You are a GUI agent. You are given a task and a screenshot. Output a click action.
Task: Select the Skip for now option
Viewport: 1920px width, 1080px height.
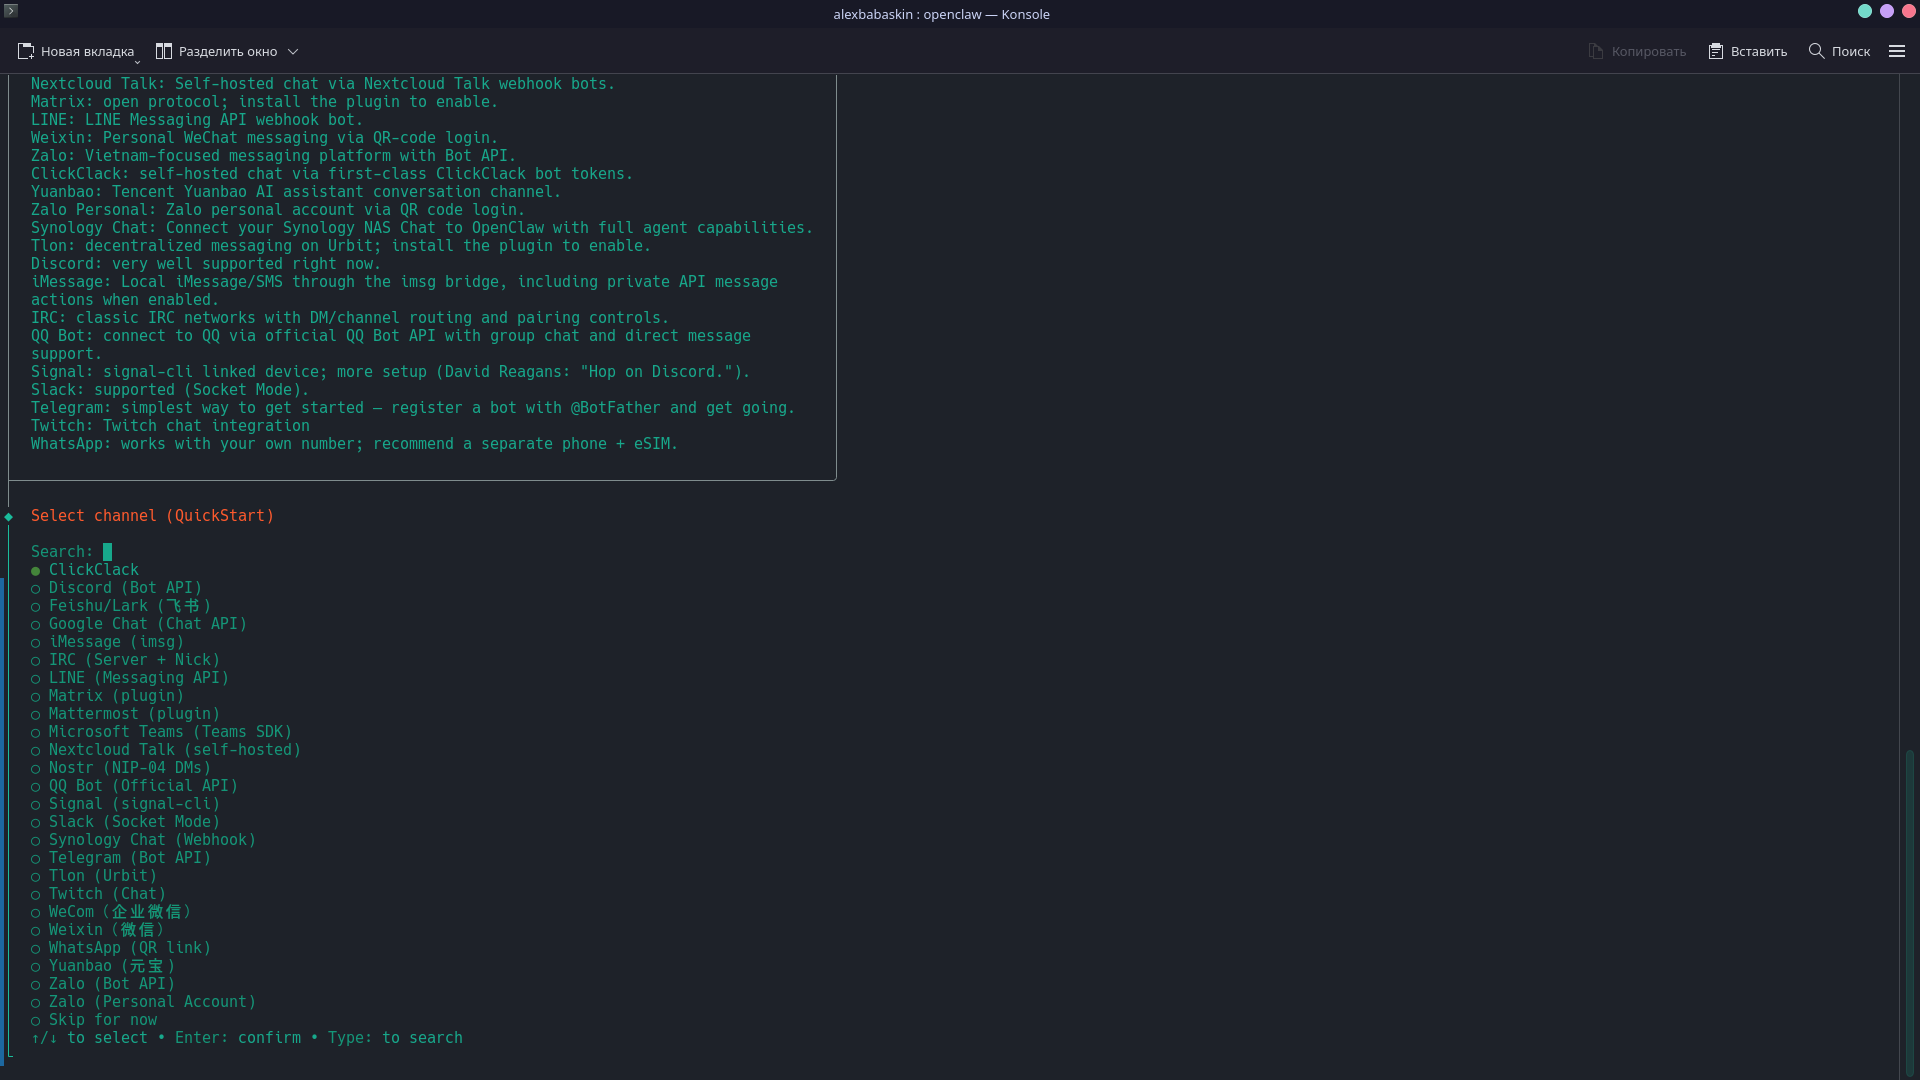click(94, 1020)
